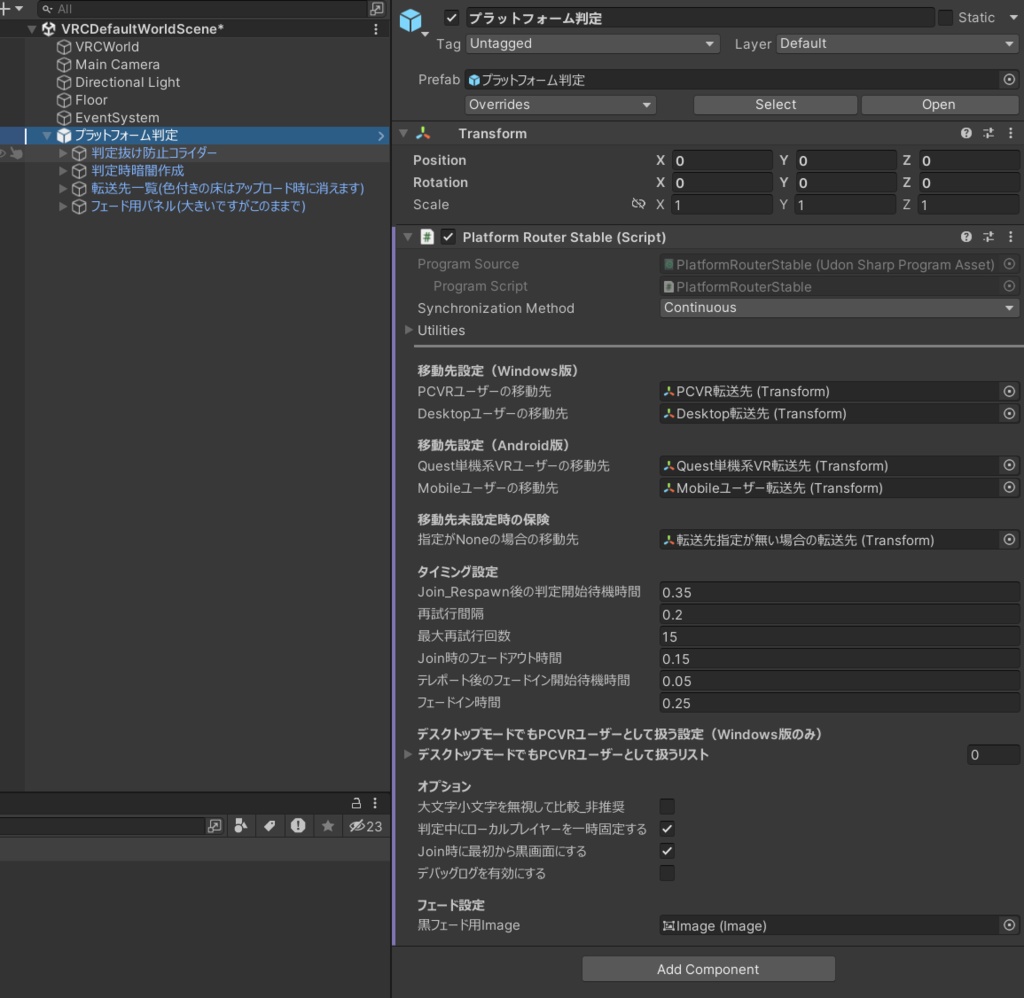This screenshot has height=998, width=1024.
Task: Click object picker circle for PCVRユーザーの移動先
Action: click(x=1010, y=391)
